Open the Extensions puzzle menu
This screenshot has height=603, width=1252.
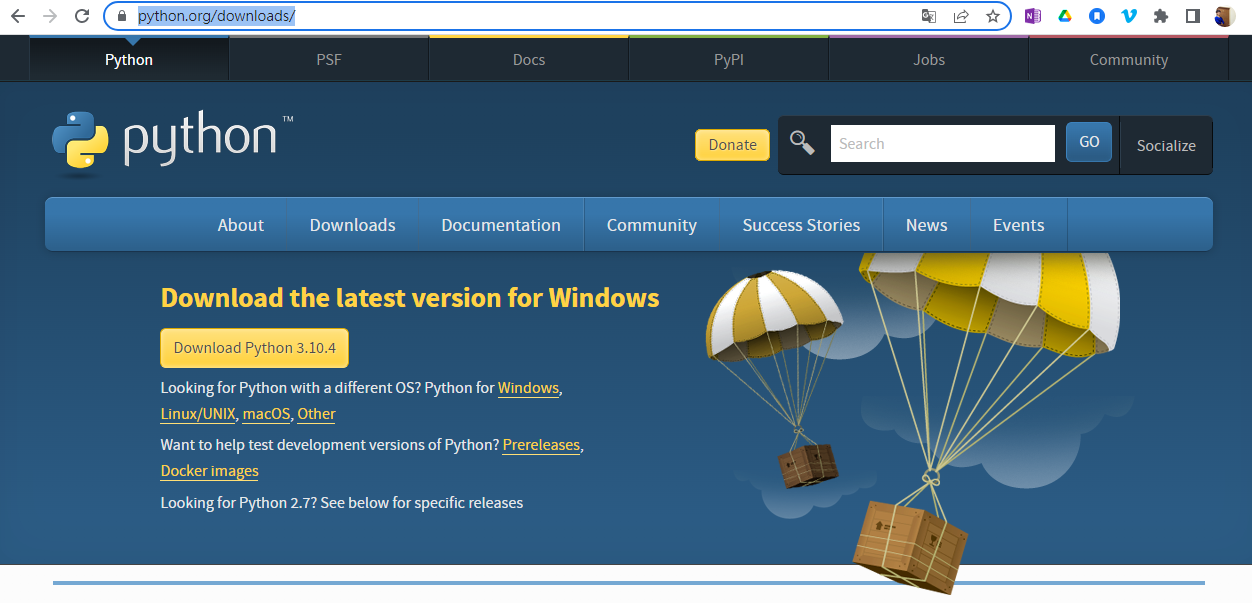click(1161, 16)
